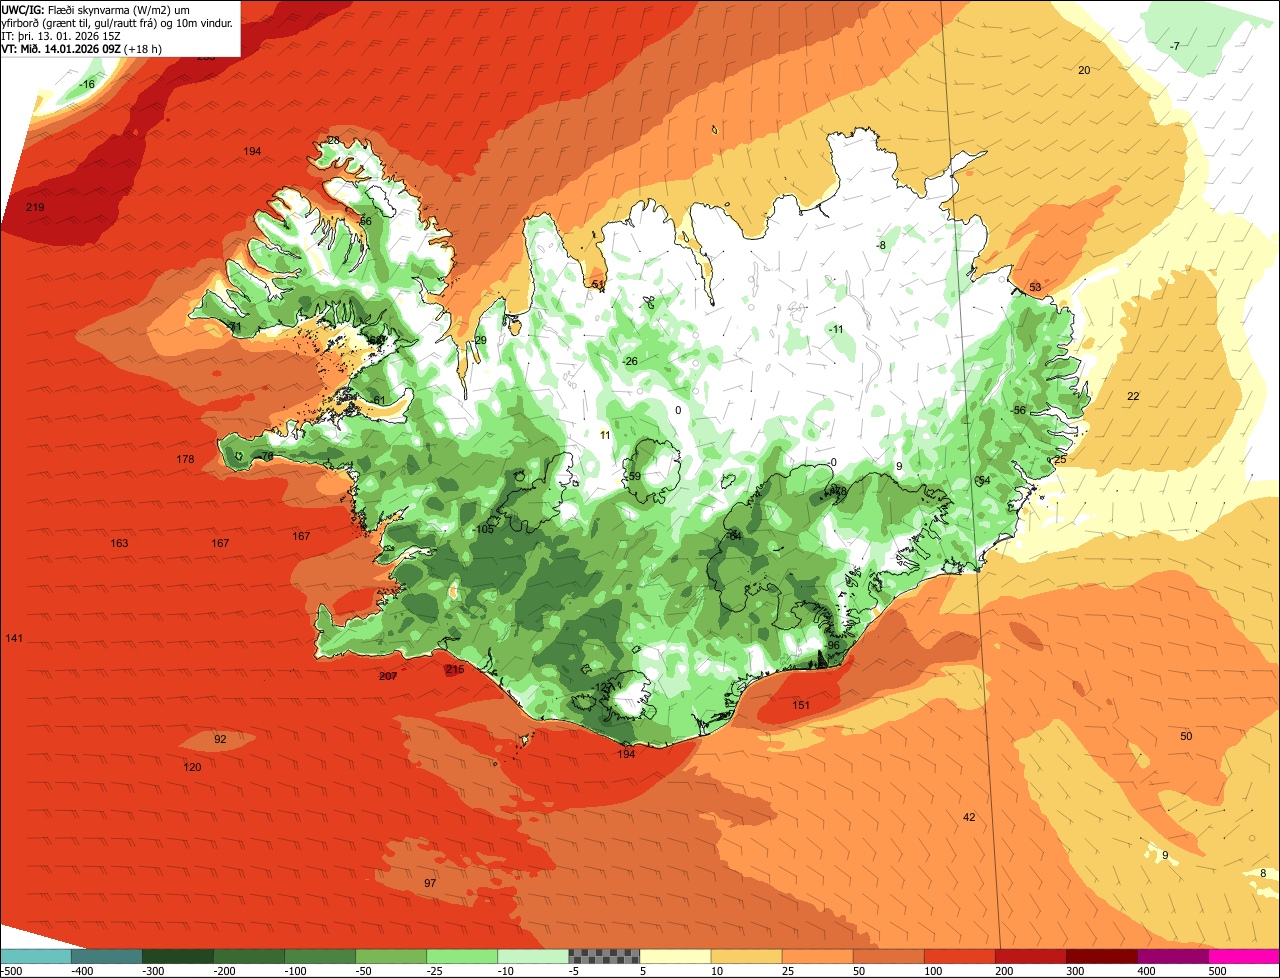
Task: Click the 5 to 10 pale yellow swatch
Action: point(674,956)
